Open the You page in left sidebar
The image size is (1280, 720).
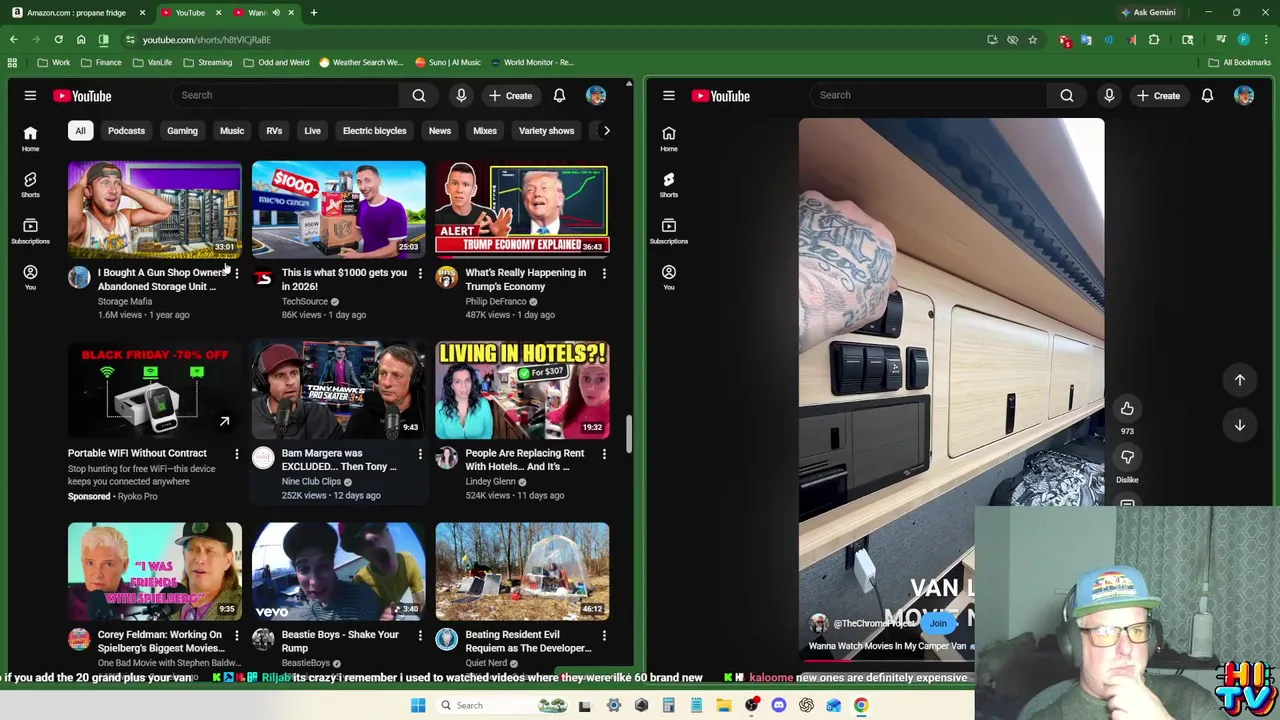30,277
